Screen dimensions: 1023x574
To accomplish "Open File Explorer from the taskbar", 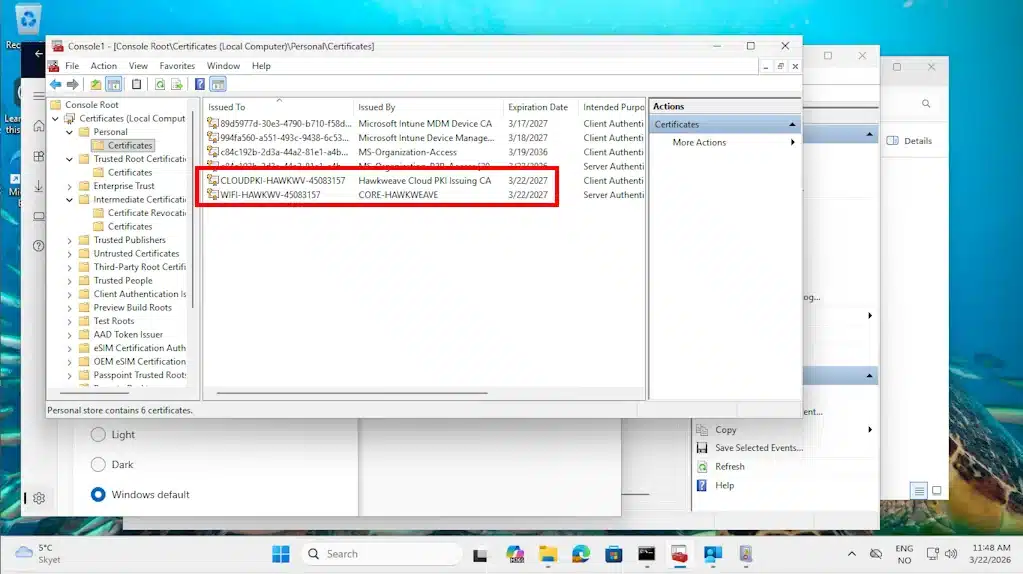I will (x=548, y=554).
